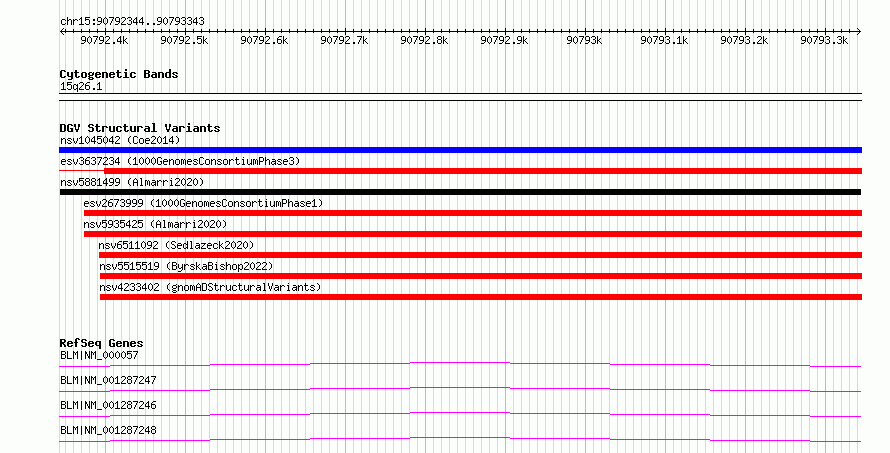Click the BLM|NM_000057 magenta intron line
This screenshot has height=453, width=890.
tap(460, 364)
